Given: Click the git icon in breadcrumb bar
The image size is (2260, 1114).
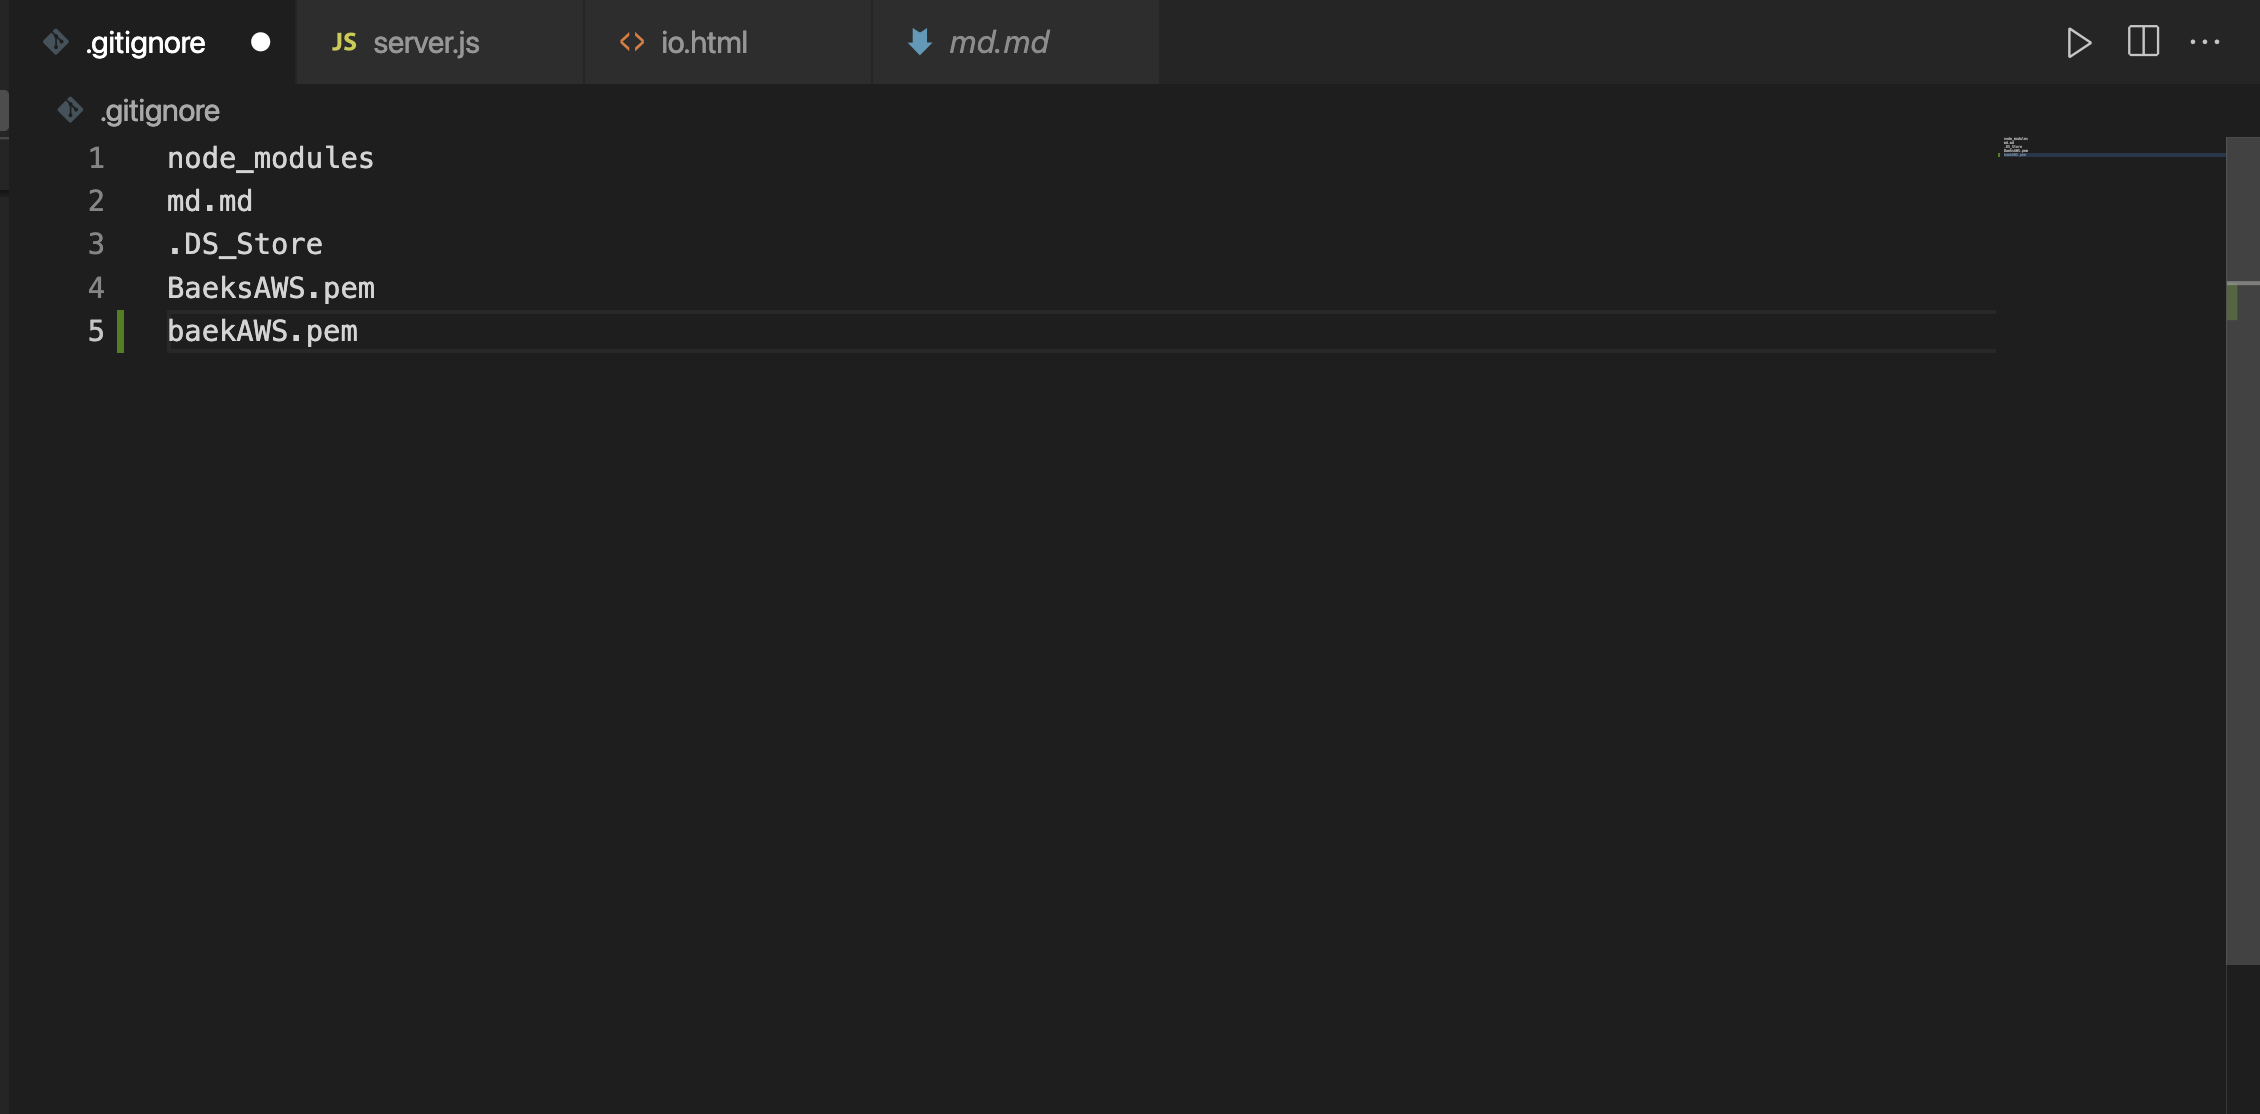Looking at the screenshot, I should pyautogui.click(x=70, y=110).
